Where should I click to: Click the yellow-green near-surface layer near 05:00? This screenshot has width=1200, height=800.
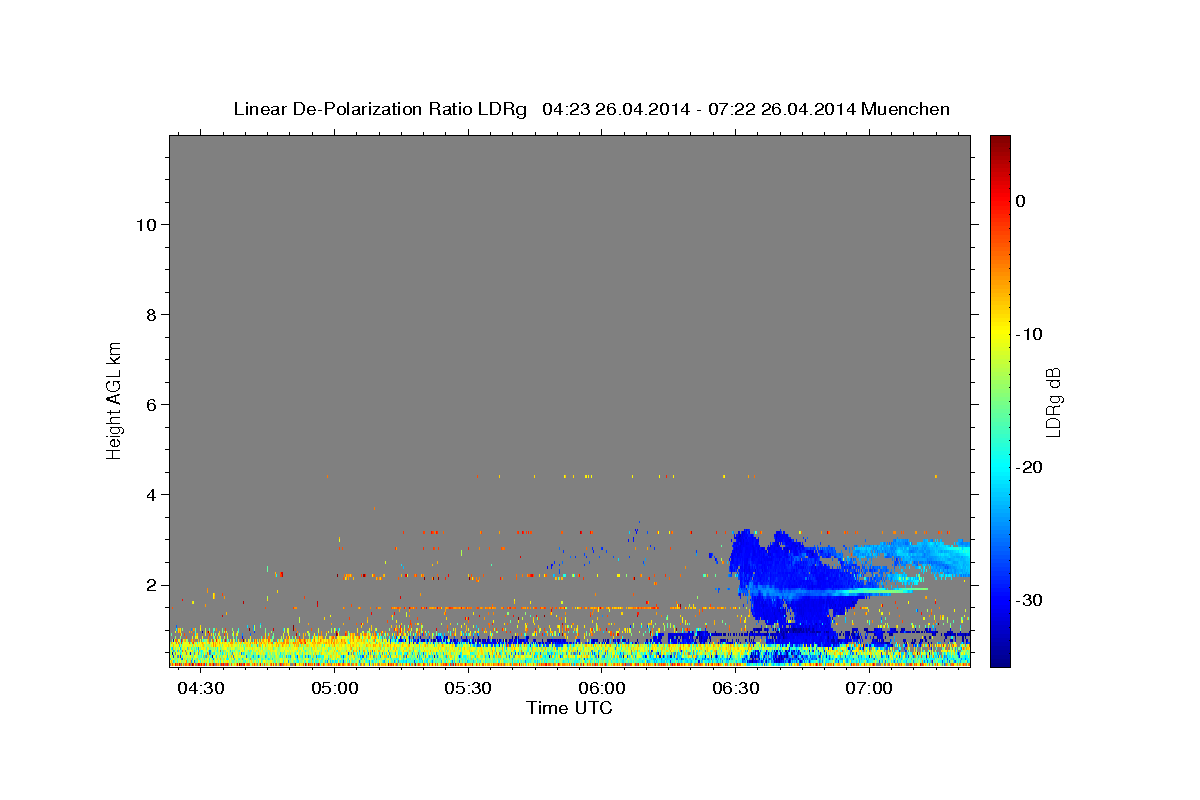click(334, 648)
